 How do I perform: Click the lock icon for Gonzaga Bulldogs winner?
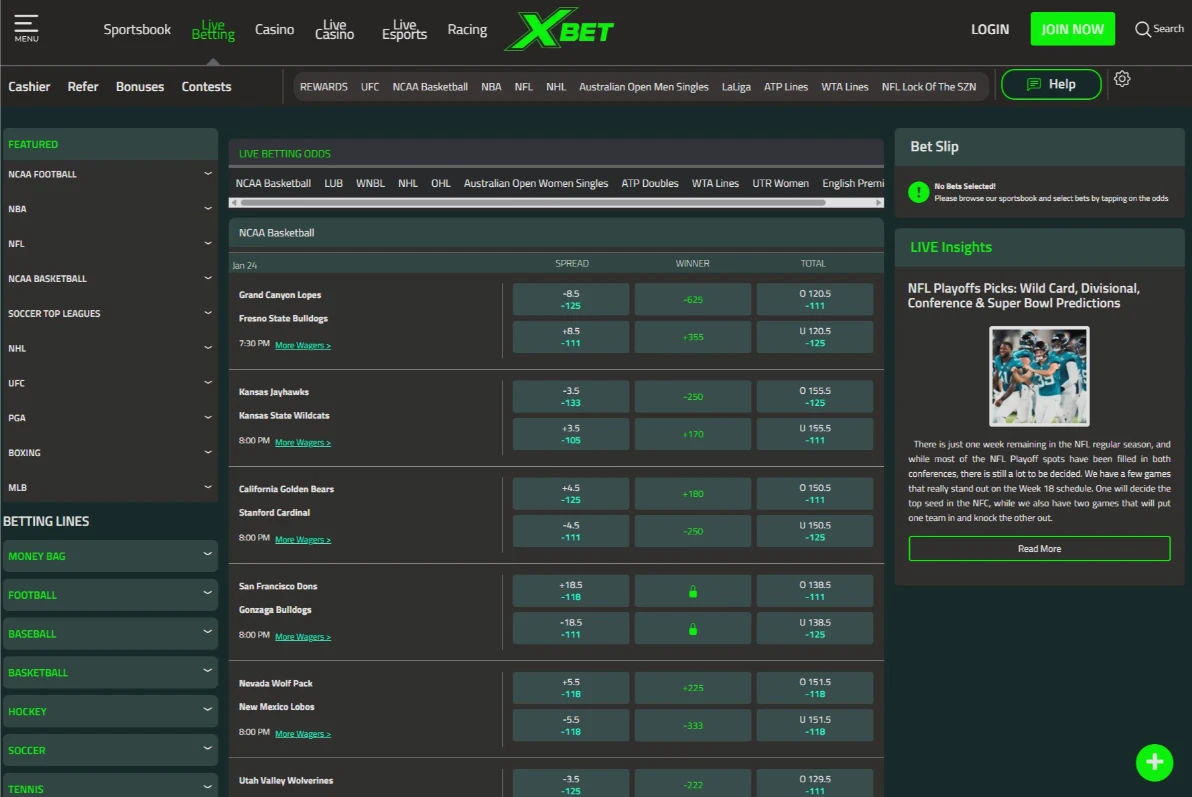tap(692, 629)
